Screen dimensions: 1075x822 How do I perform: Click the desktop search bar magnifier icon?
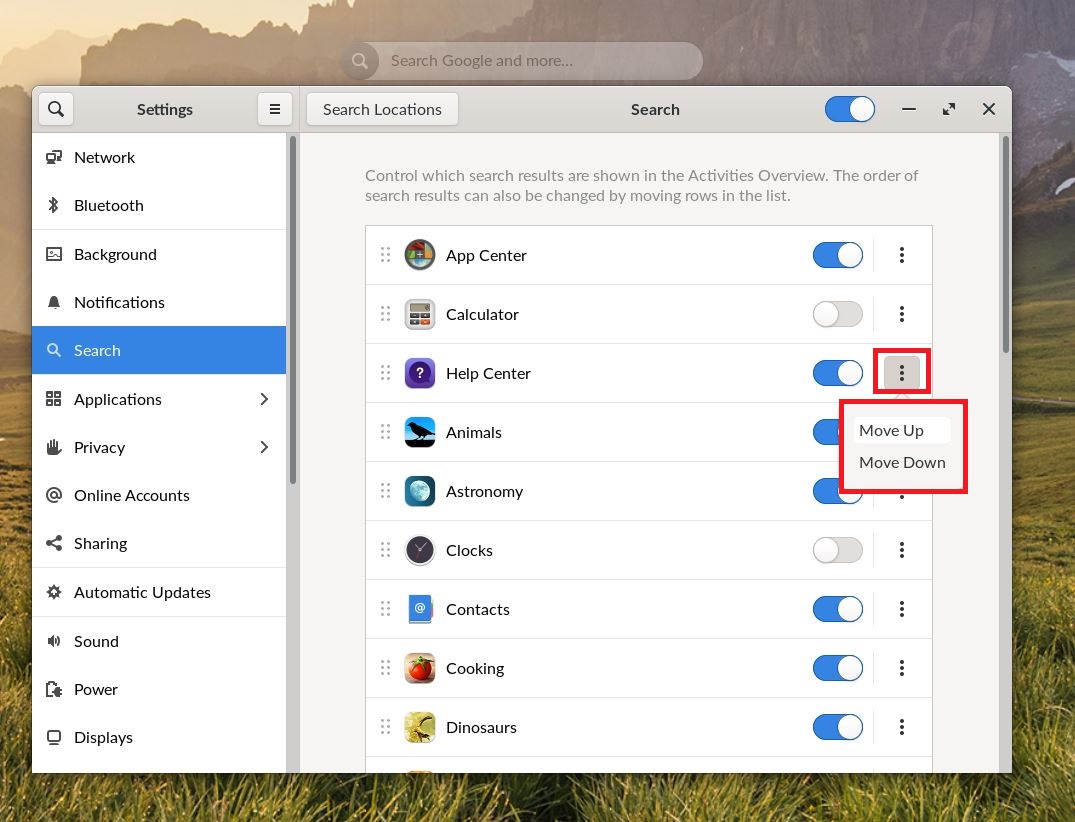360,60
